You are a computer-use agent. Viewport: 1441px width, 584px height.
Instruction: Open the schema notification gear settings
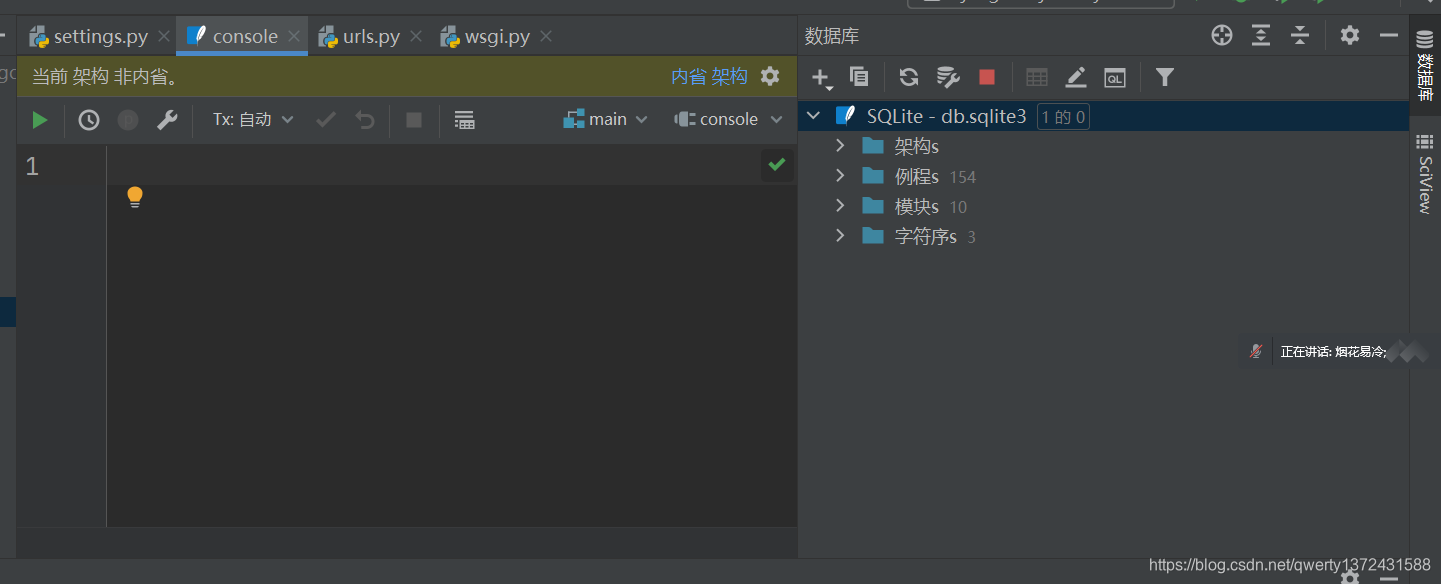tap(770, 76)
